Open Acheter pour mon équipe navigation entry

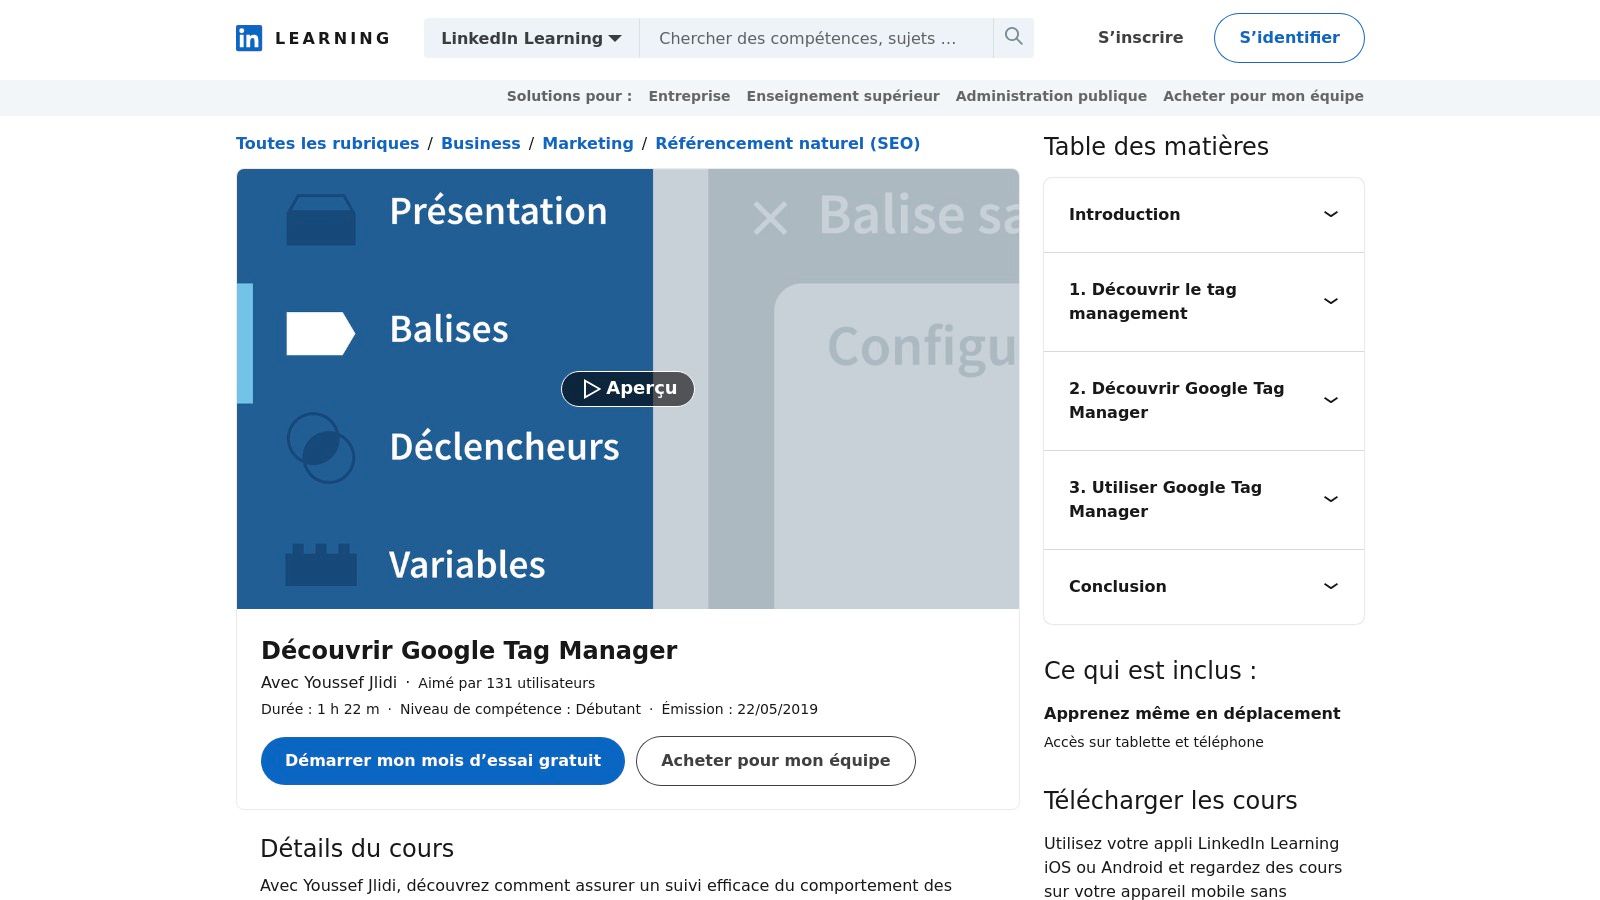point(1263,96)
